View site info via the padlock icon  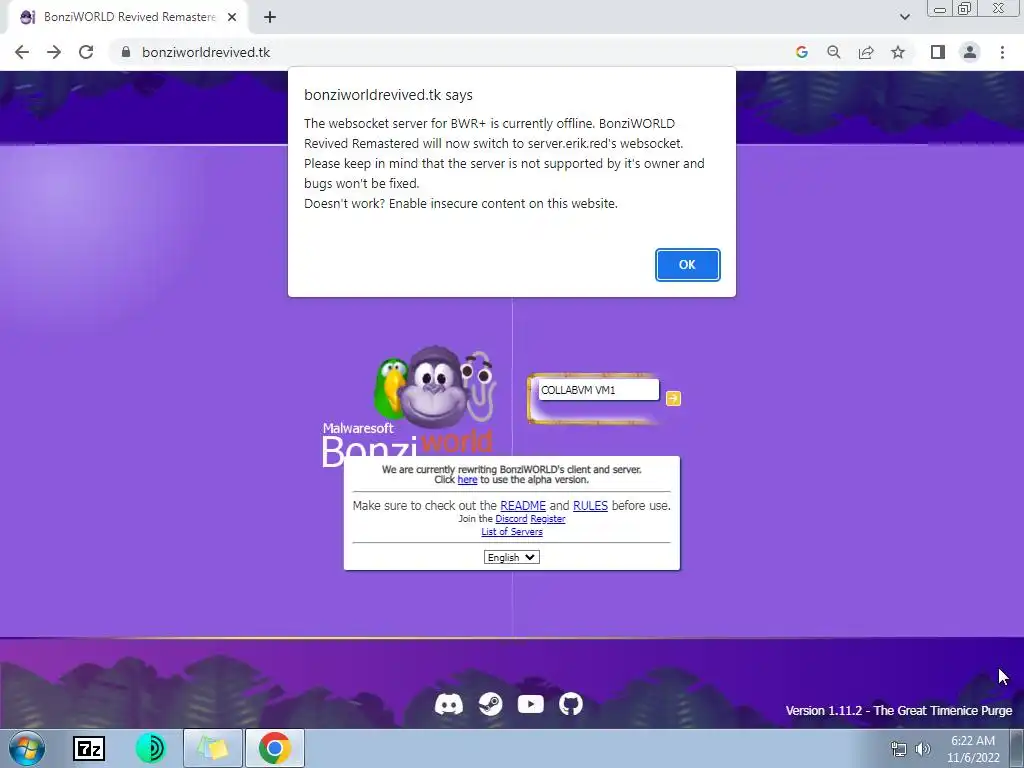[126, 52]
